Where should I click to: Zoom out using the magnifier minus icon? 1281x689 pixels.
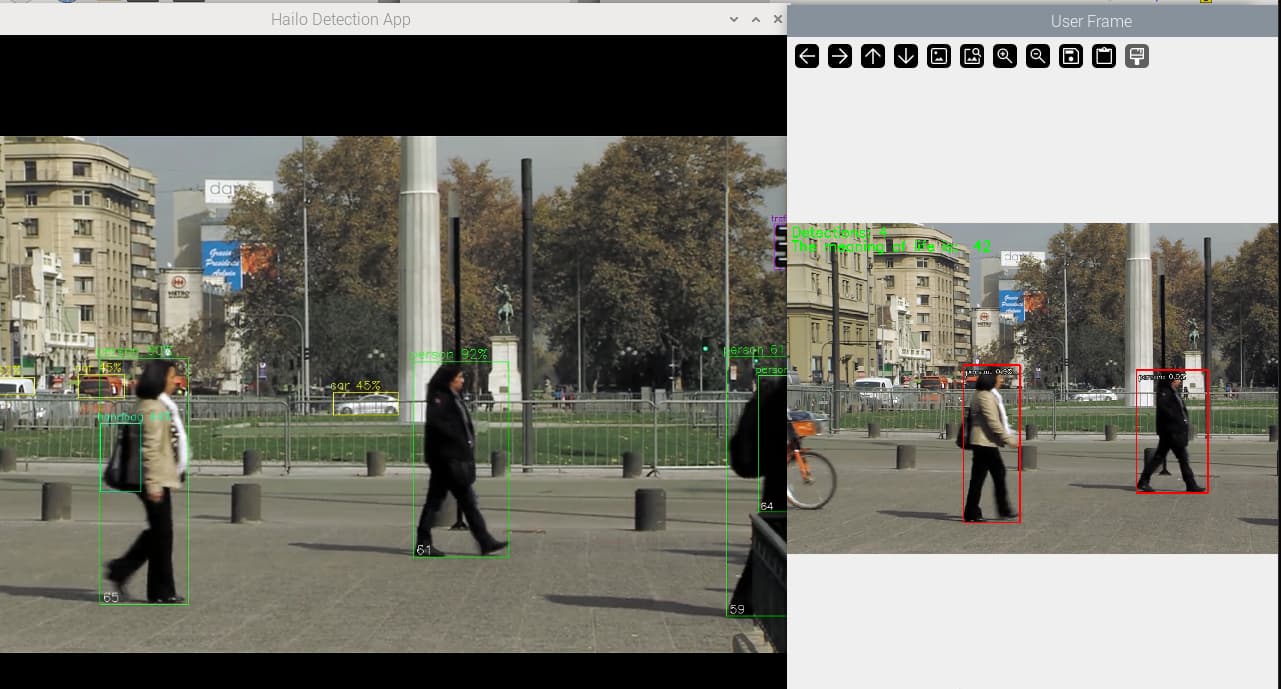pos(1038,56)
